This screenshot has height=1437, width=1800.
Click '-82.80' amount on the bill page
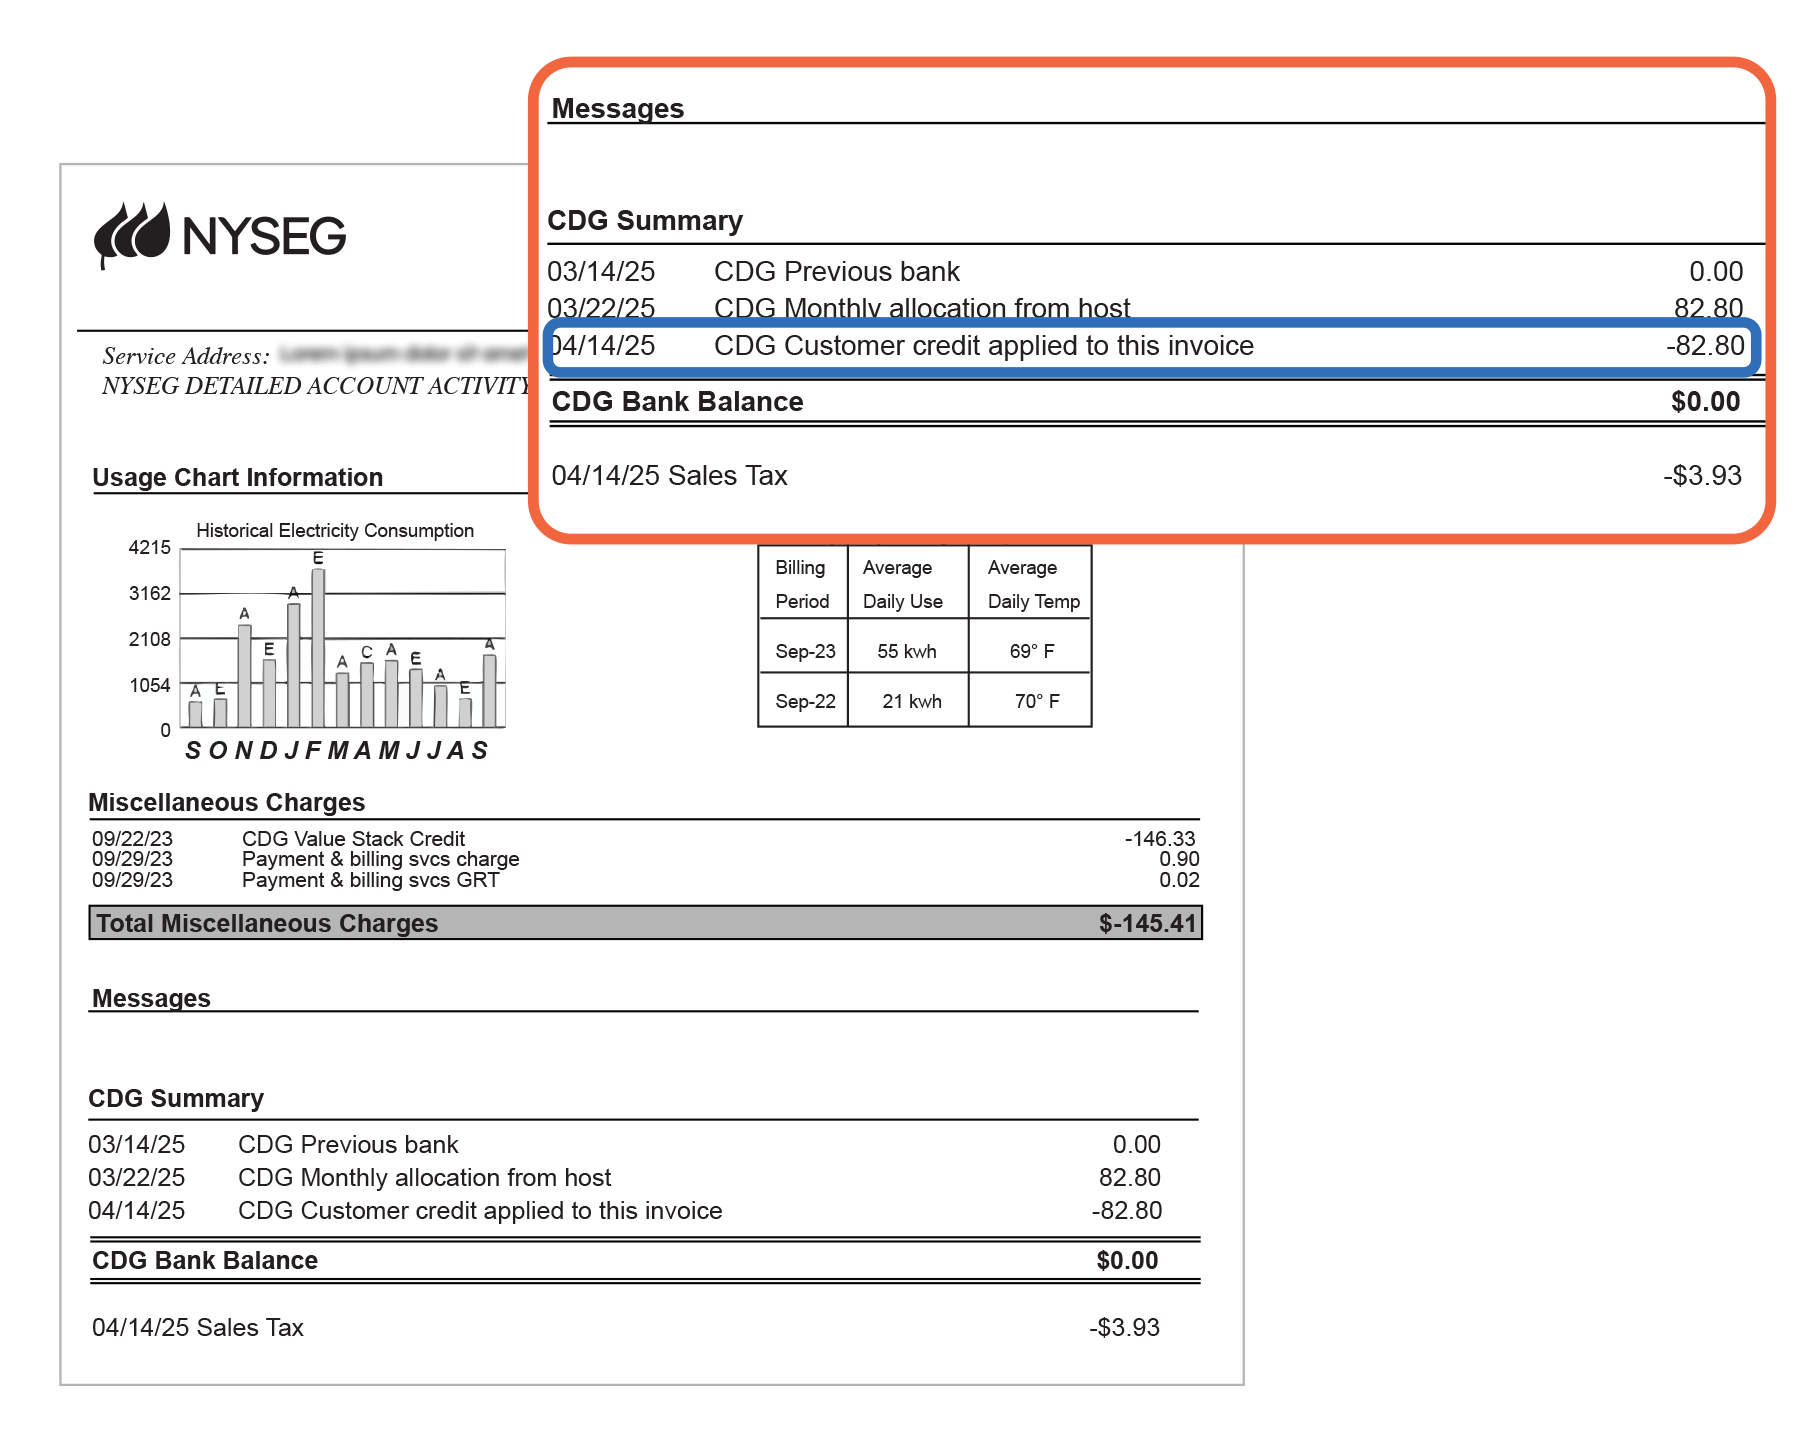point(1127,1210)
